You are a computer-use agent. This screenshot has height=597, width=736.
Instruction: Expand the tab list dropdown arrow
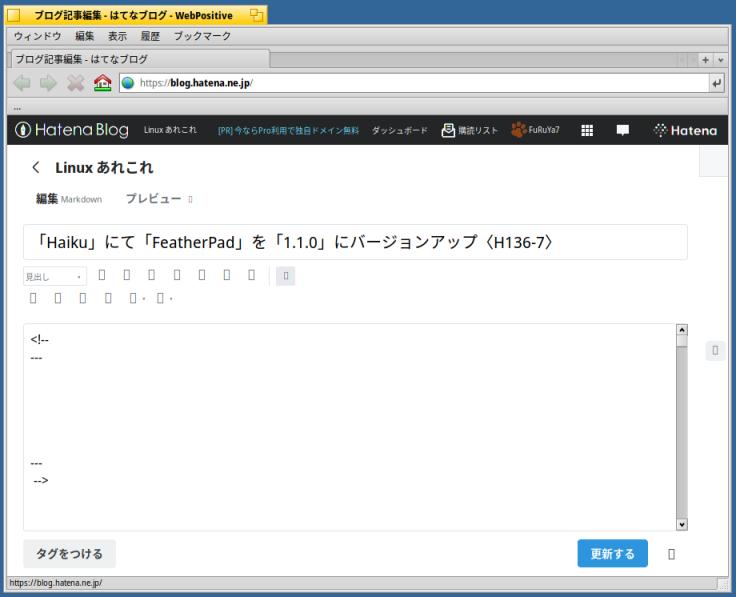click(720, 60)
